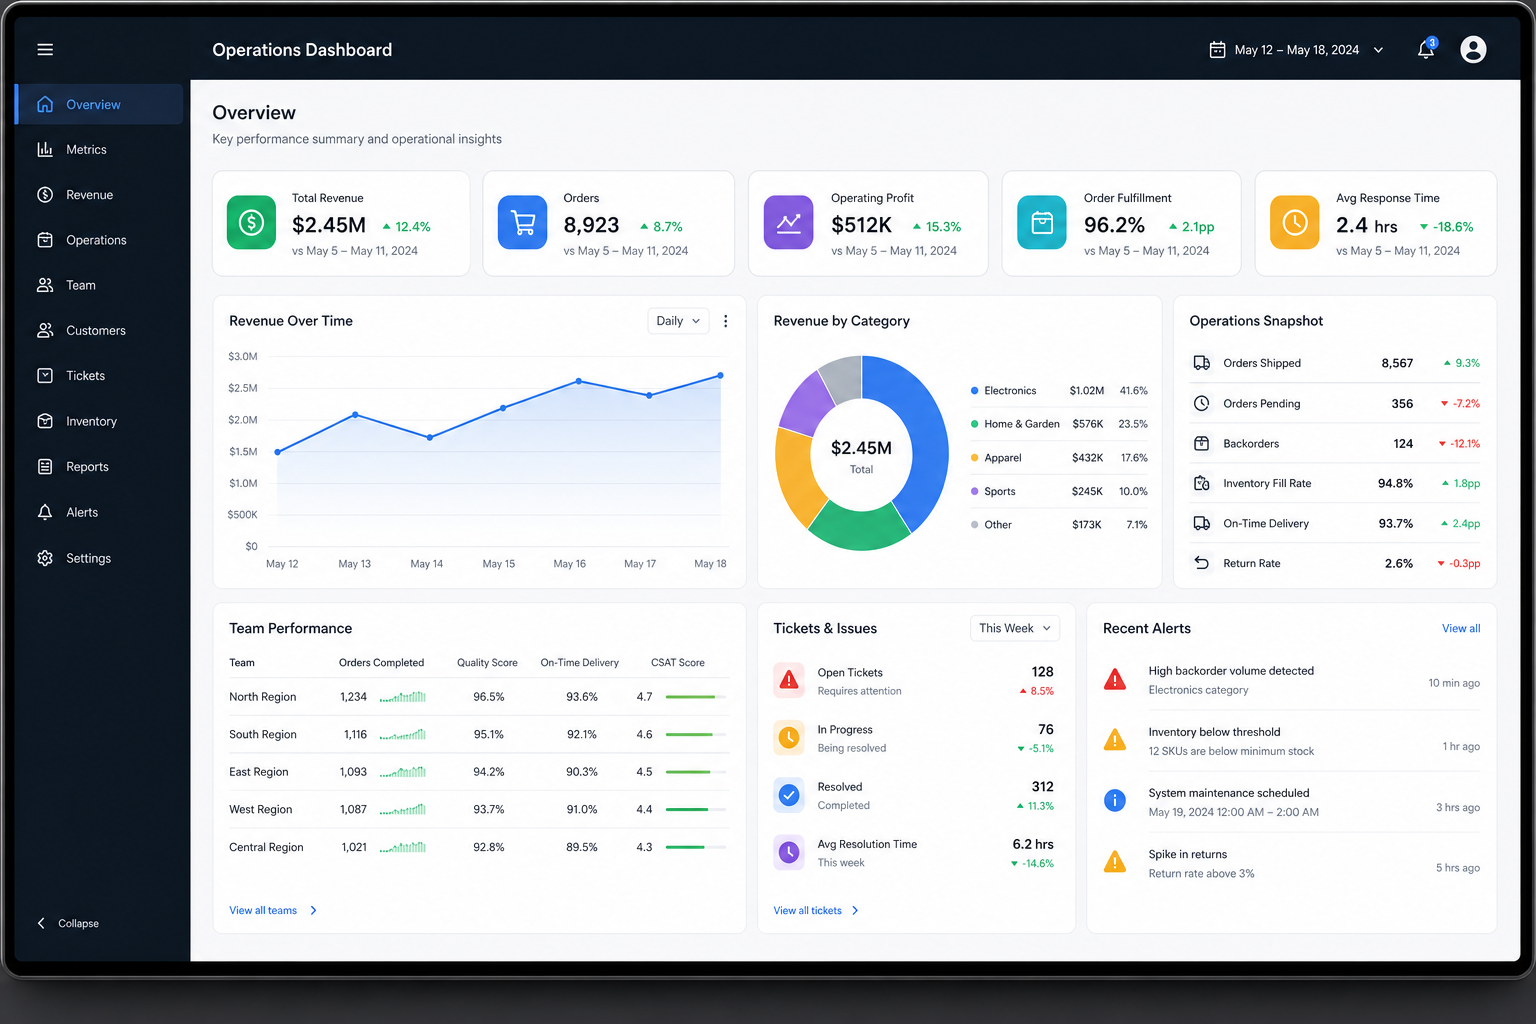Open the This Week tickets dropdown
The width and height of the screenshot is (1536, 1024).
(x=1015, y=628)
